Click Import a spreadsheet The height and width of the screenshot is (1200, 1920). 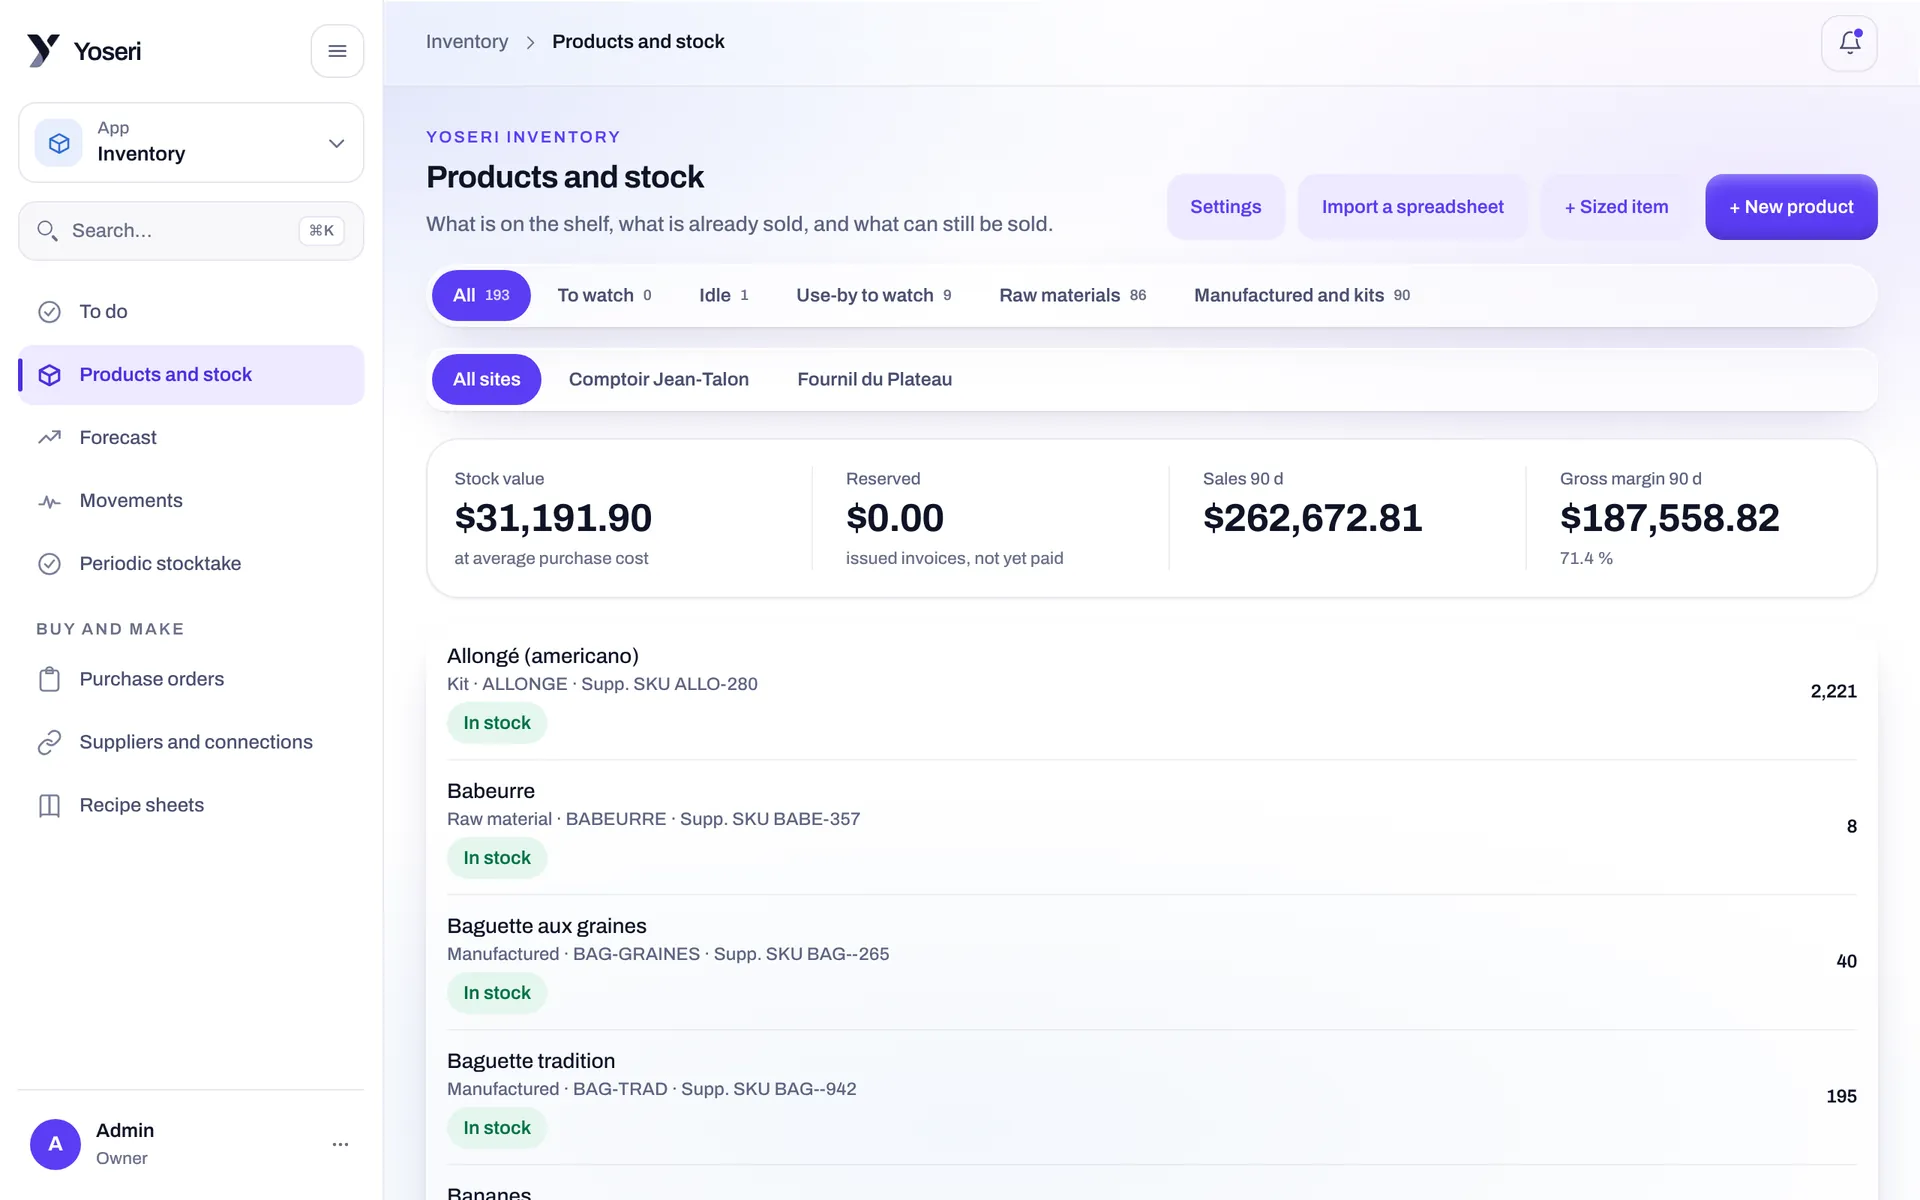[1412, 207]
